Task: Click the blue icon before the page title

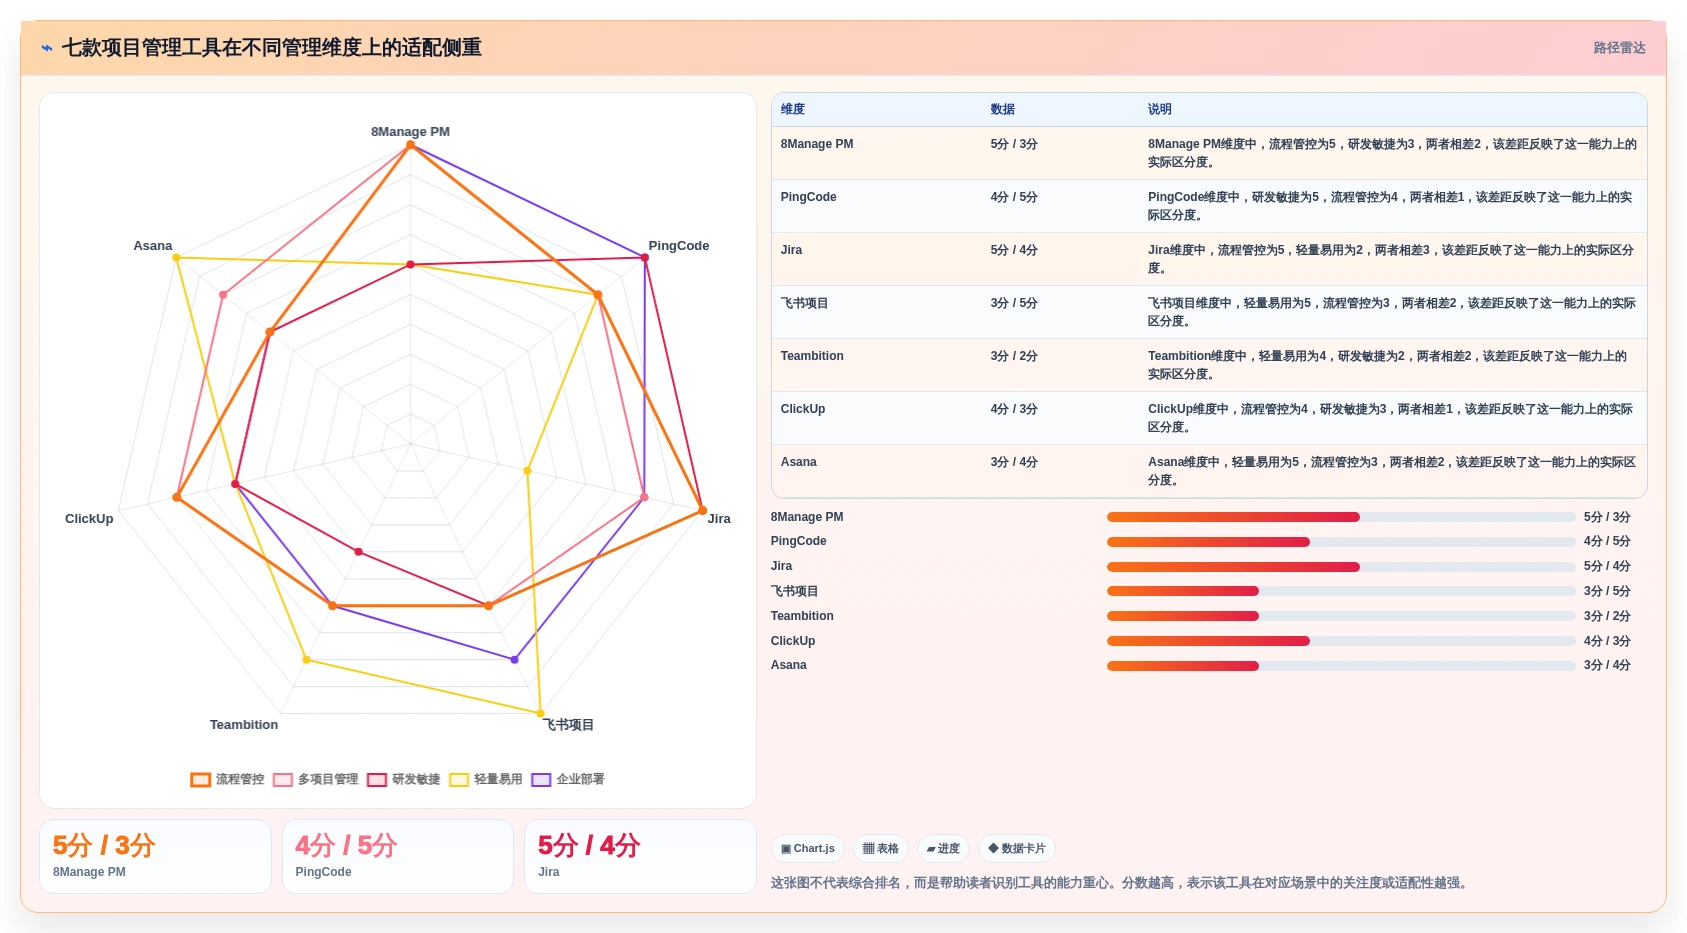Action: coord(47,48)
